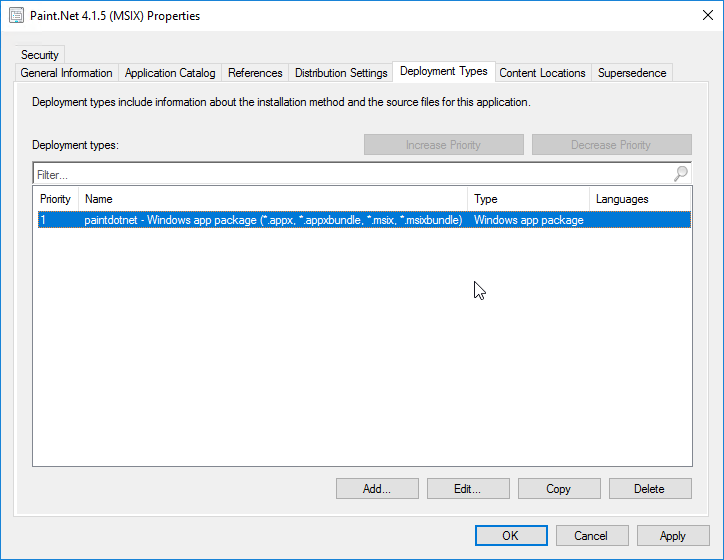Viewport: 724px width, 560px height.
Task: Open the Supersedence tab
Action: click(632, 73)
